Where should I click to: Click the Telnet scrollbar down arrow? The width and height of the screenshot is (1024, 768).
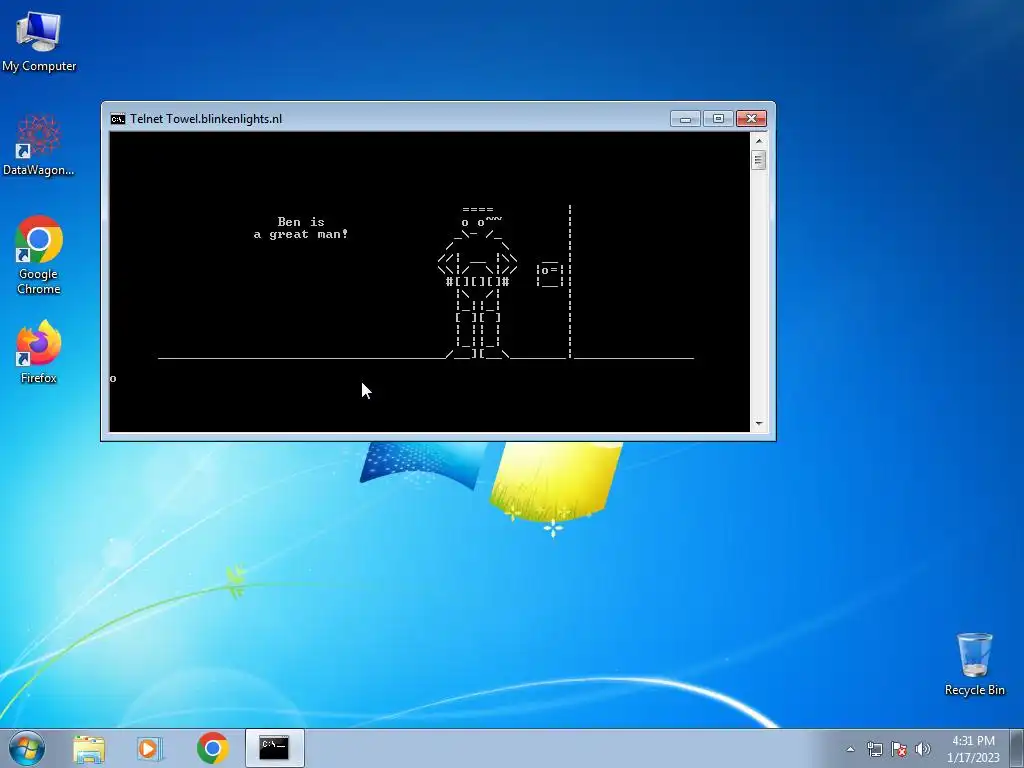pyautogui.click(x=759, y=423)
